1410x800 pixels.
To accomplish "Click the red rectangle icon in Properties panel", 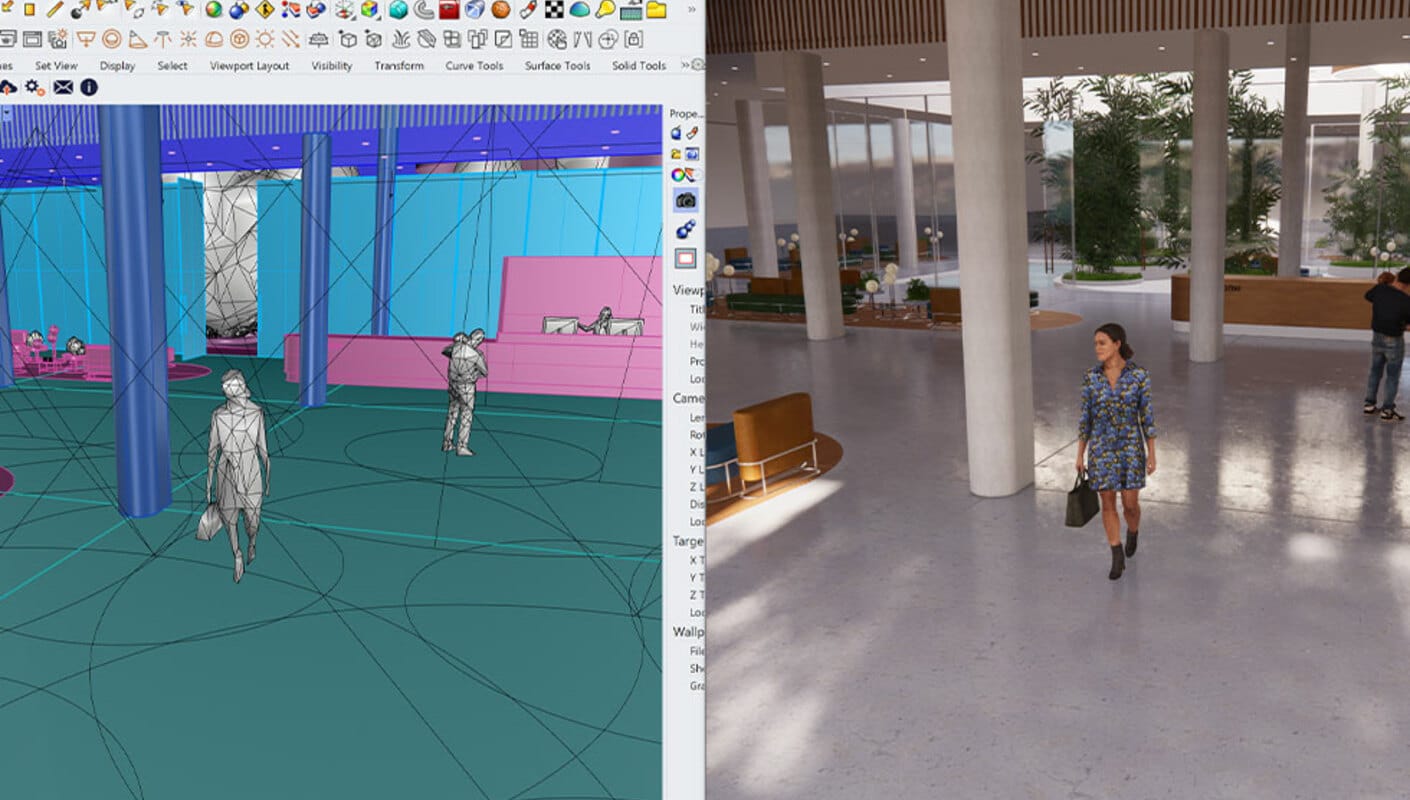I will (x=685, y=258).
